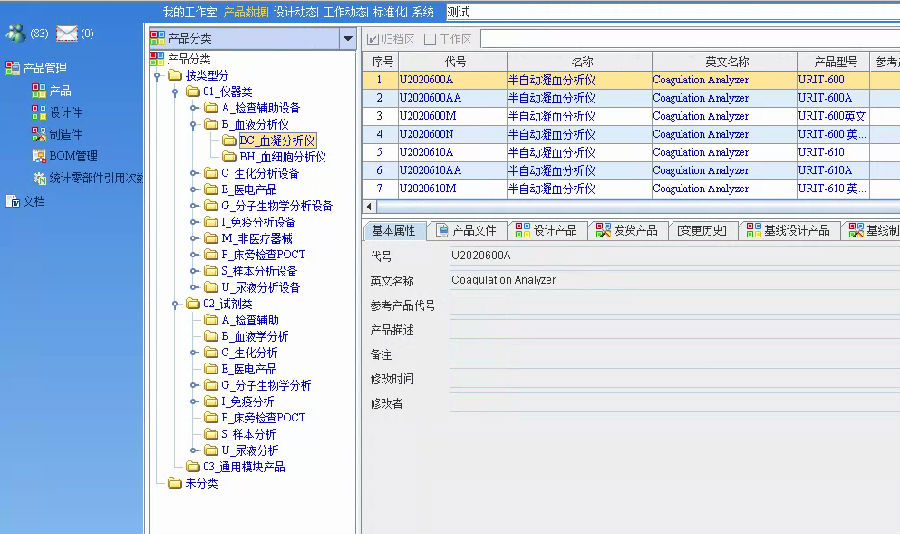Image resolution: width=900 pixels, height=534 pixels.
Task: Switch to the 产品文件 tab
Action: pos(466,231)
